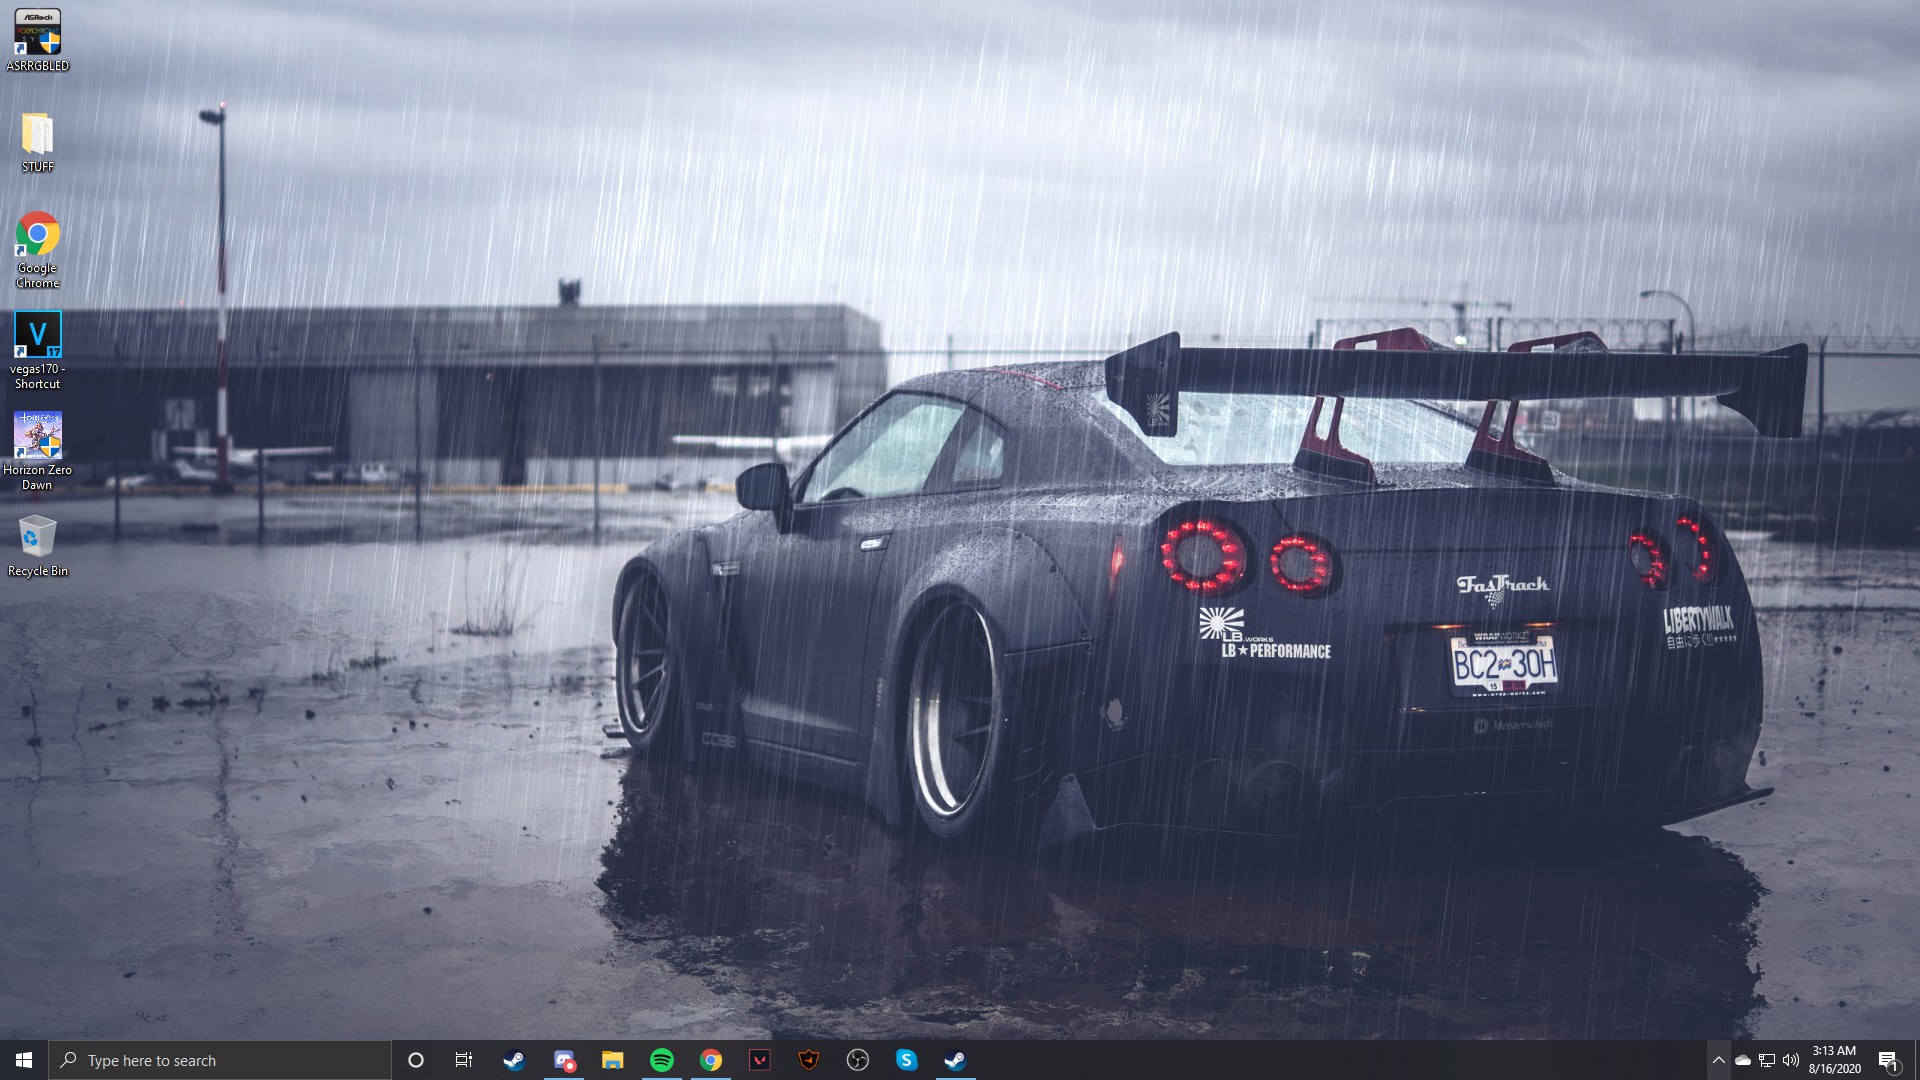Click the 'Type here to search' box
Image resolution: width=1920 pixels, height=1080 pixels.
coord(220,1060)
